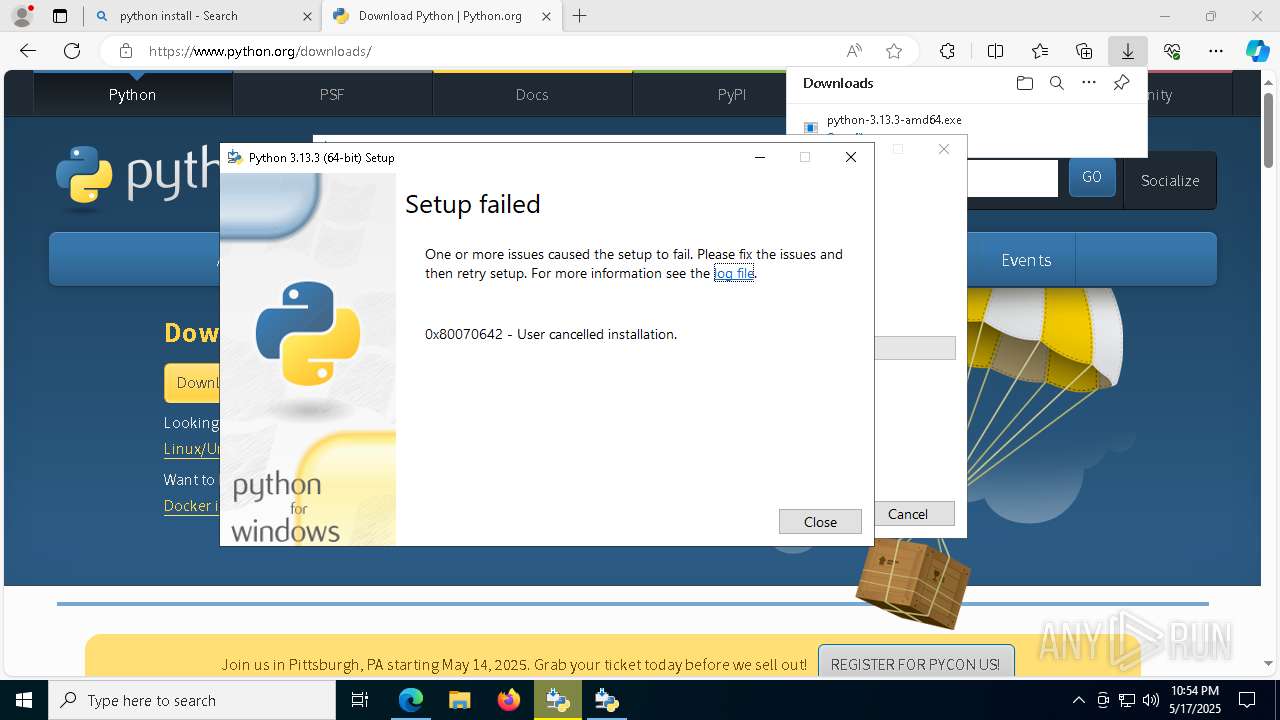Image resolution: width=1280 pixels, height=720 pixels.
Task: Add this page to favorites
Action: (894, 51)
